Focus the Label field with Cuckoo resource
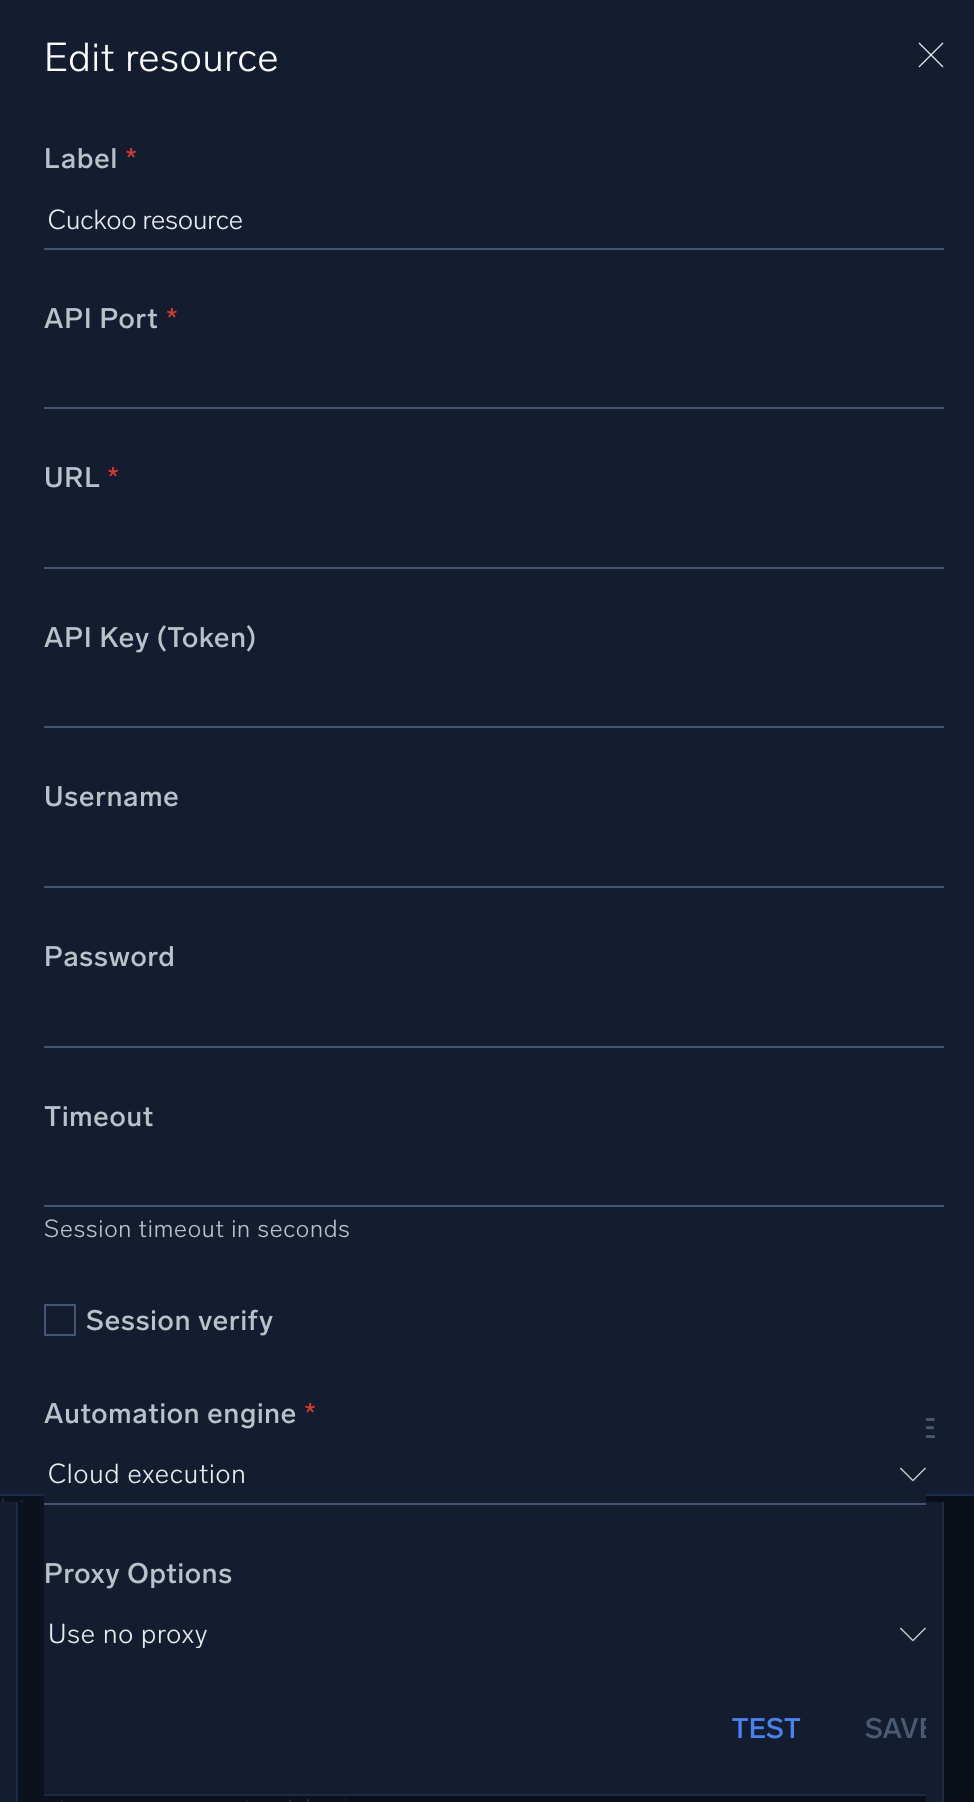 pyautogui.click(x=494, y=220)
